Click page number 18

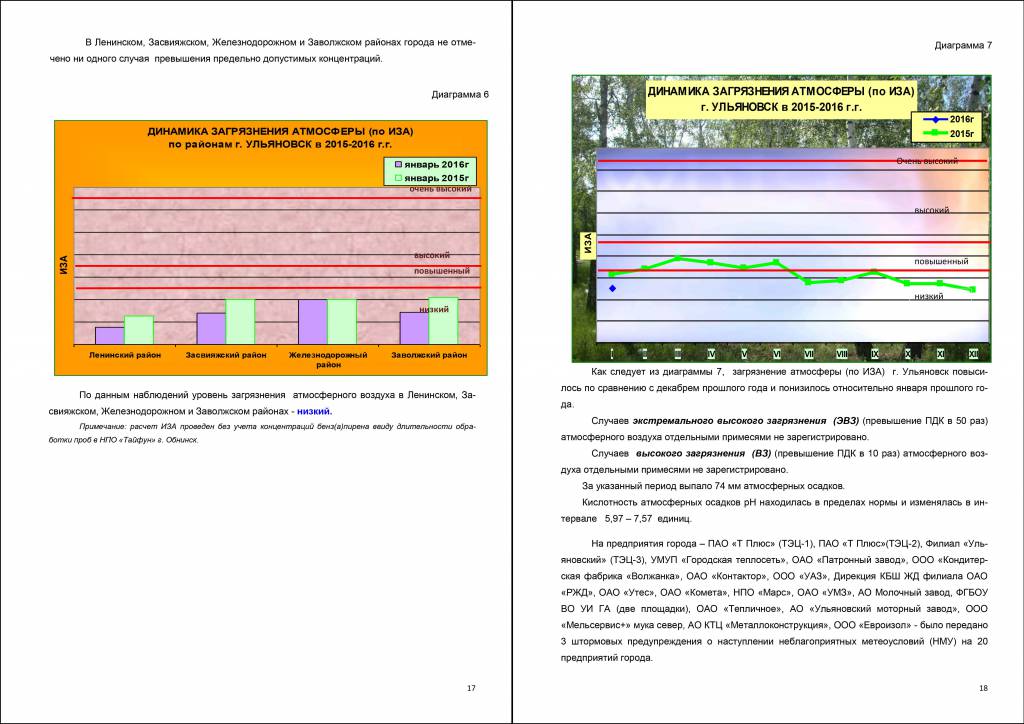tap(984, 688)
